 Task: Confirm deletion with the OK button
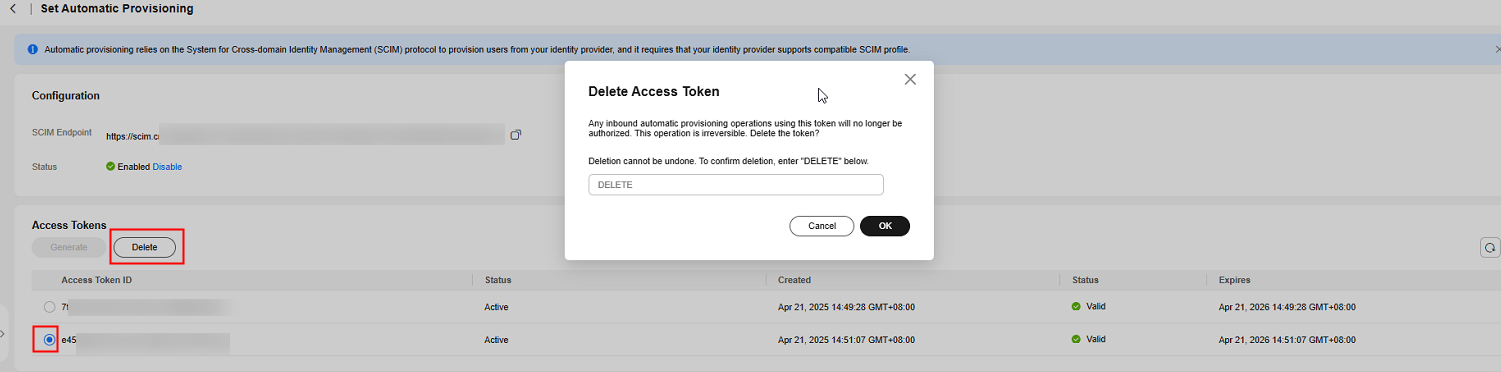(885, 226)
